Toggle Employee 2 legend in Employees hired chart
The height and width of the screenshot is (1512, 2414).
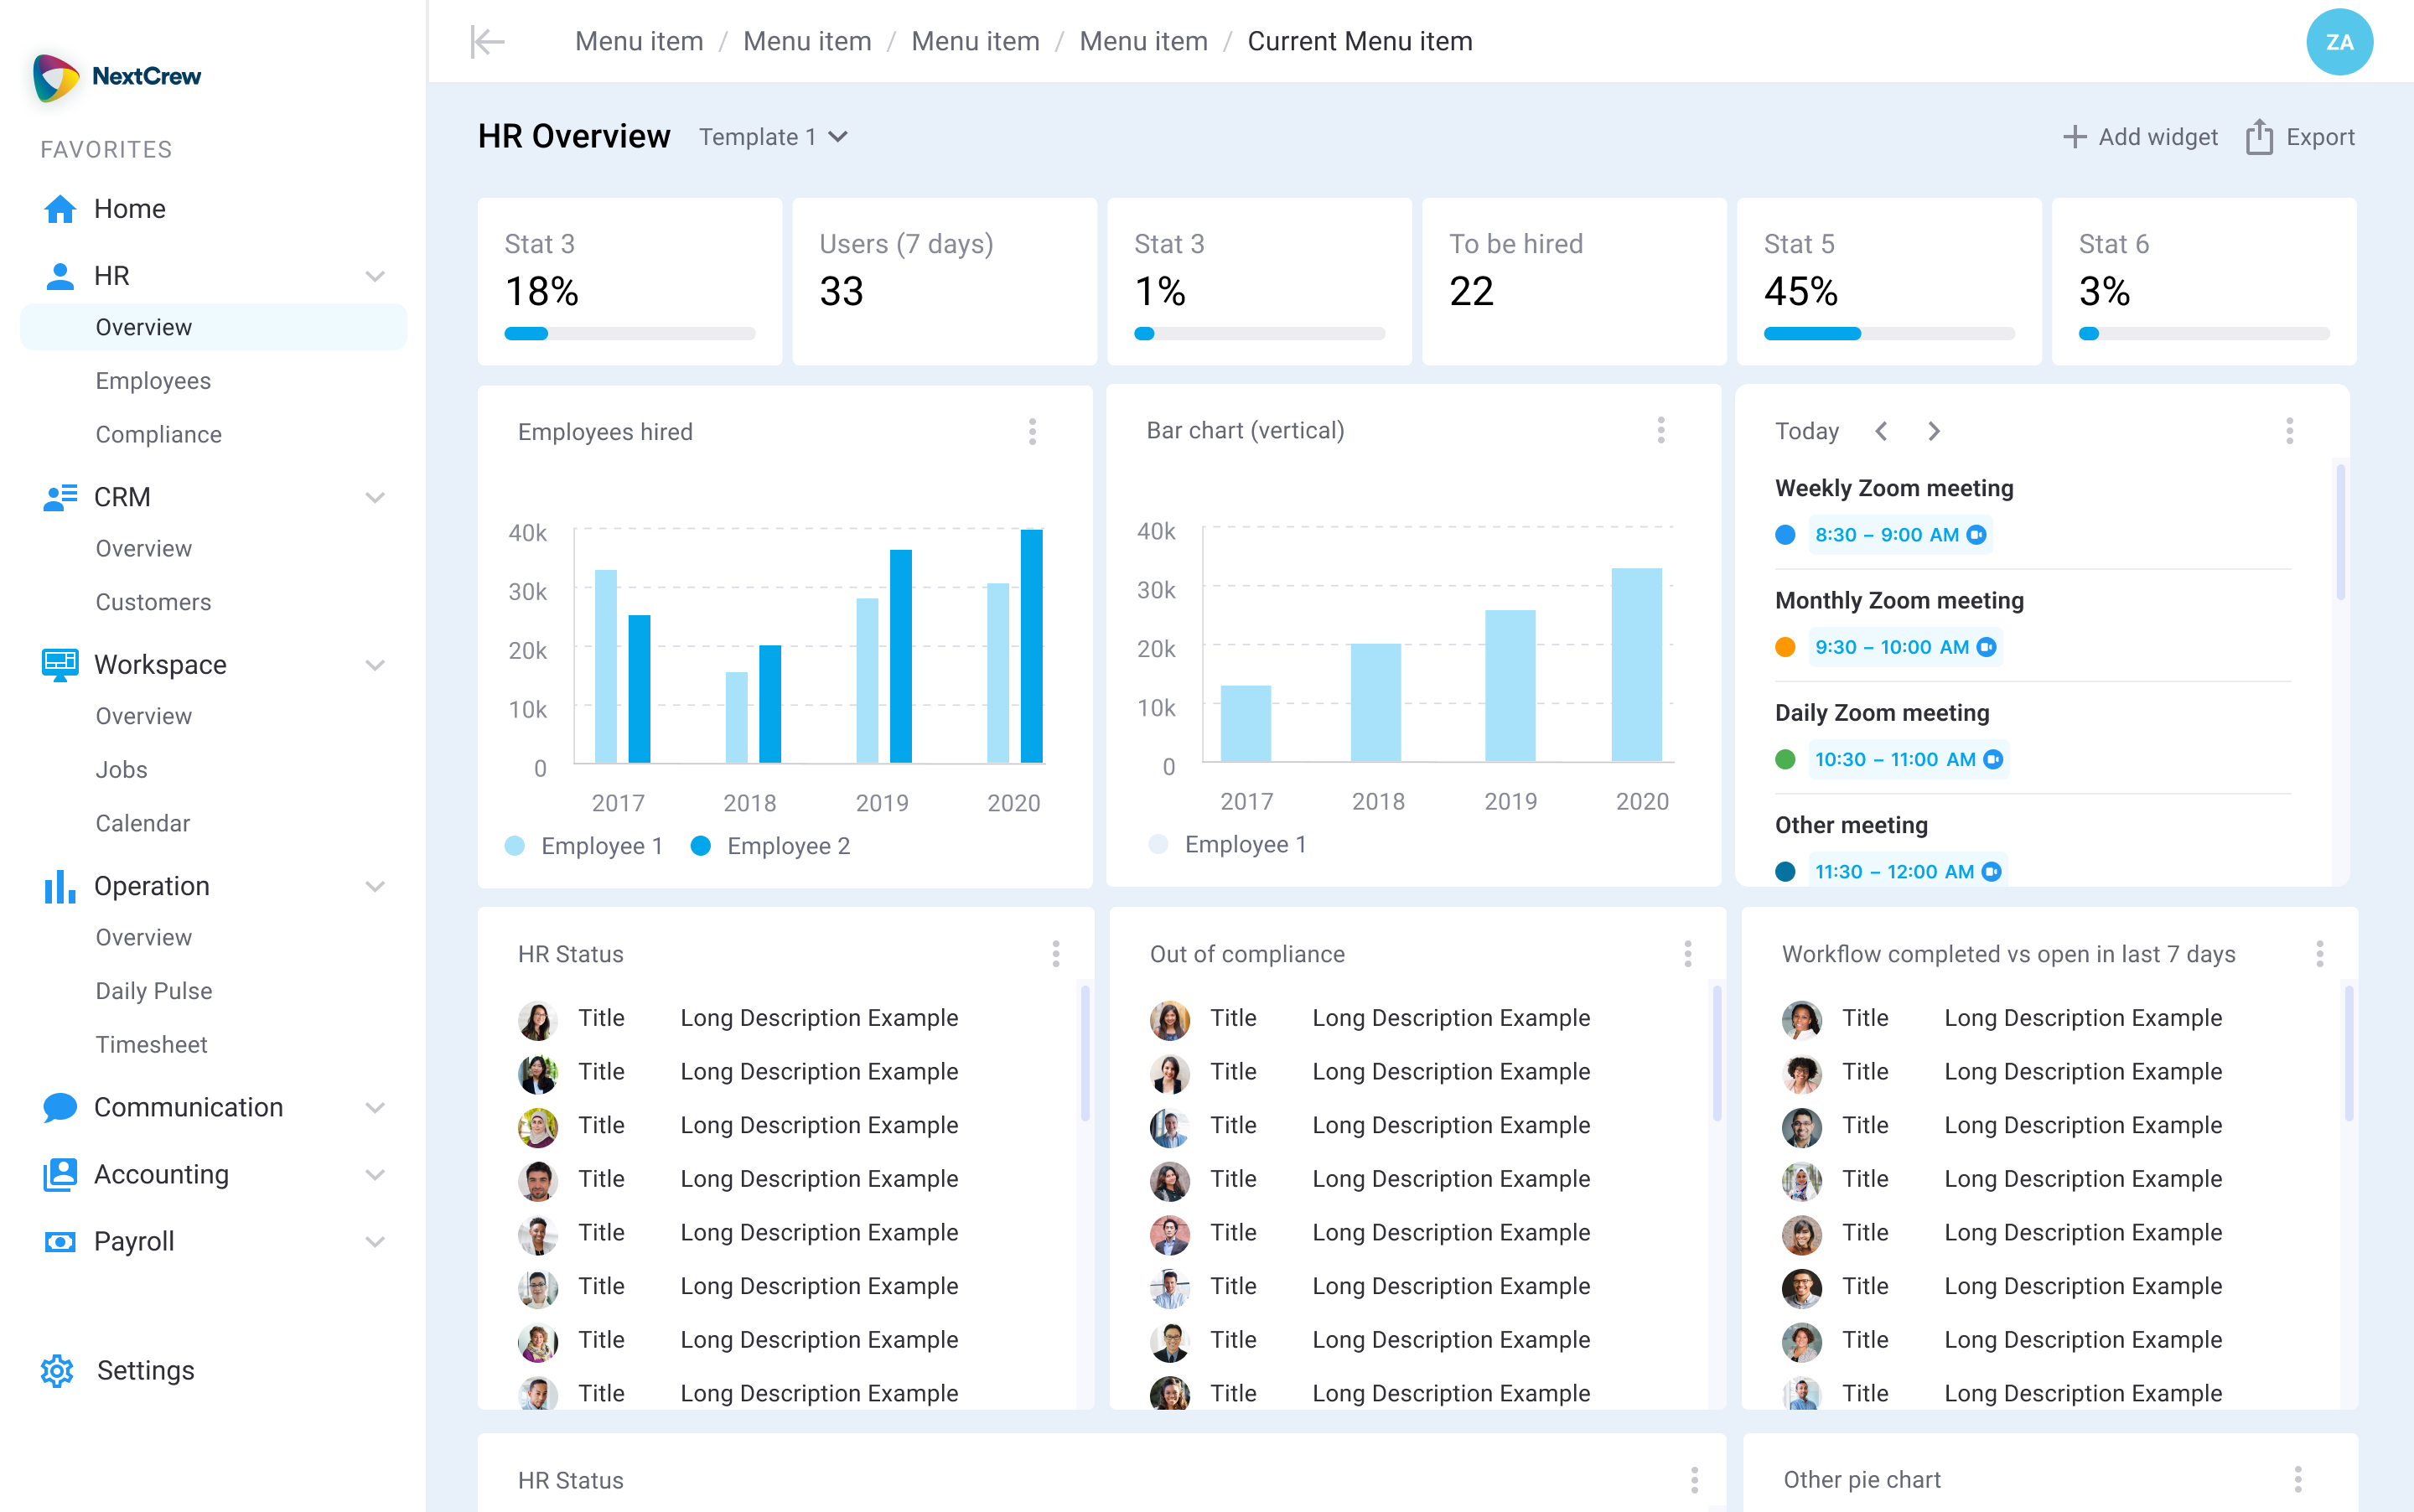(770, 846)
